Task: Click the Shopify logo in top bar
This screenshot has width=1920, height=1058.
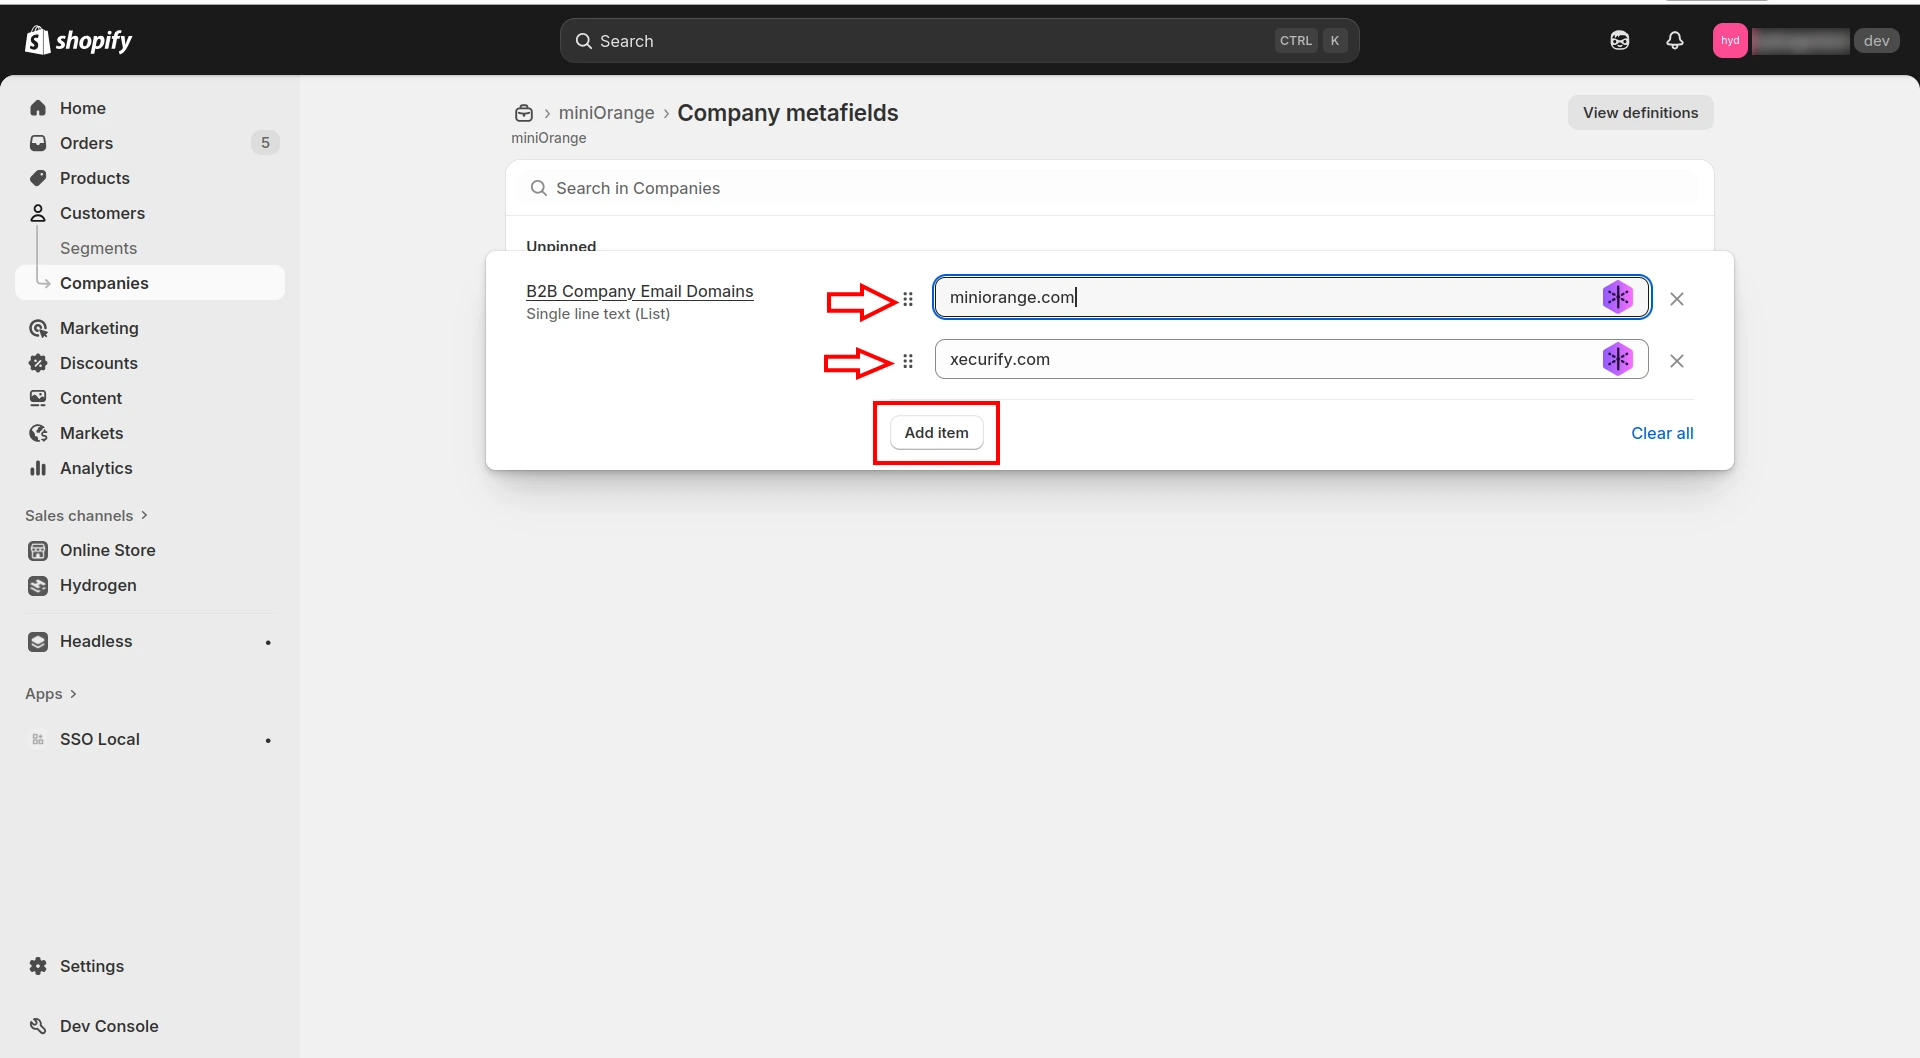Action: tap(78, 40)
